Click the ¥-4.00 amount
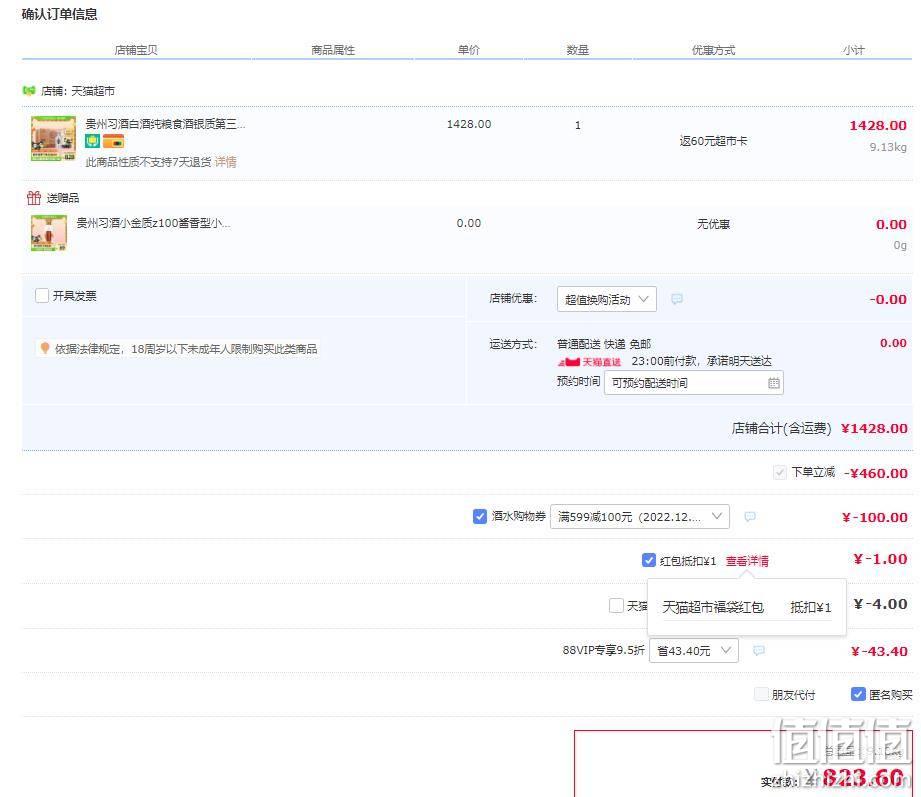This screenshot has width=921, height=797. 880,604
